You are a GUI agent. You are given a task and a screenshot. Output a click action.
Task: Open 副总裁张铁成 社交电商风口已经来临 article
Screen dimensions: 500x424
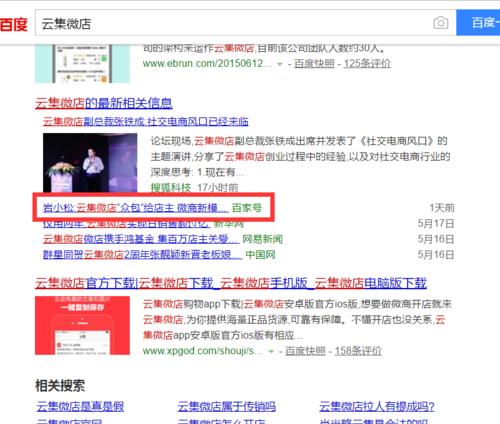tap(146, 121)
